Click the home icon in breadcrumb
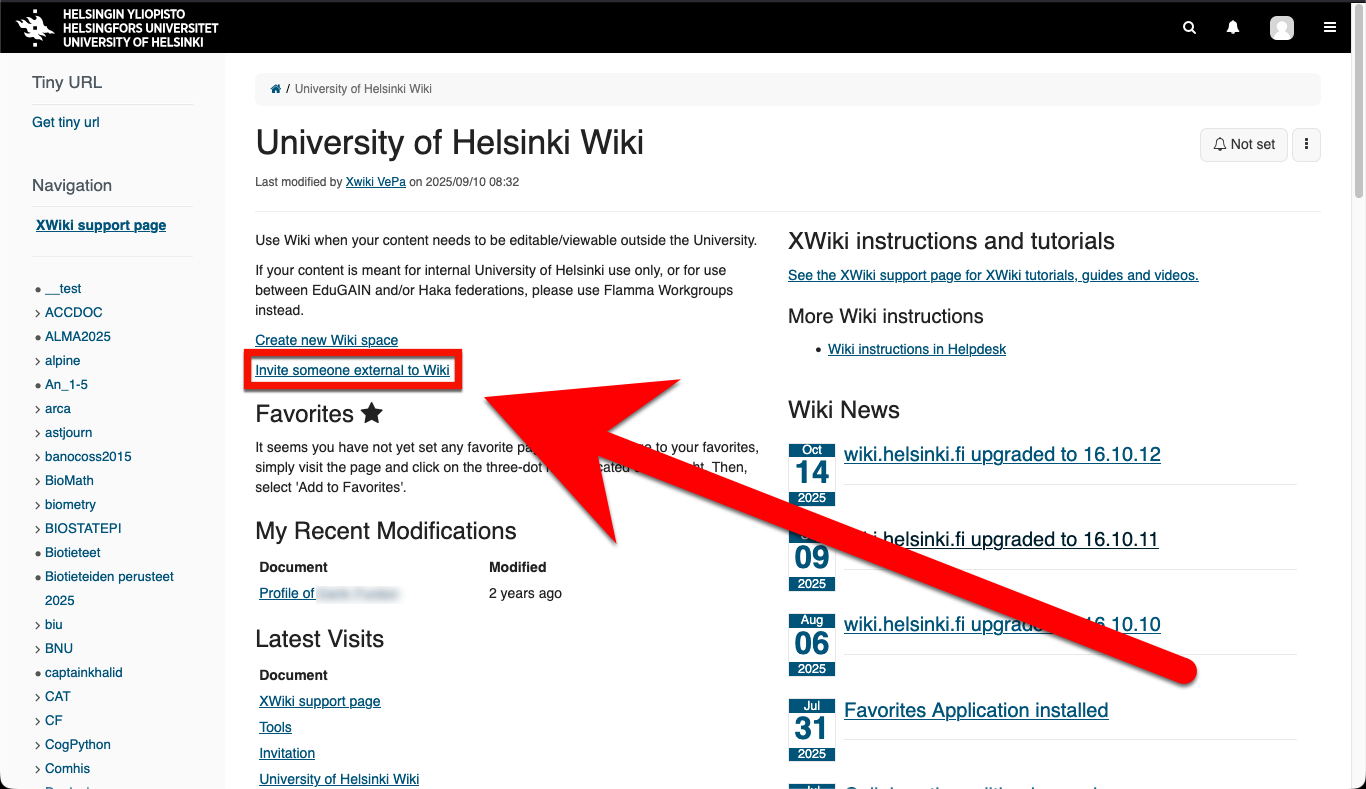 [276, 89]
